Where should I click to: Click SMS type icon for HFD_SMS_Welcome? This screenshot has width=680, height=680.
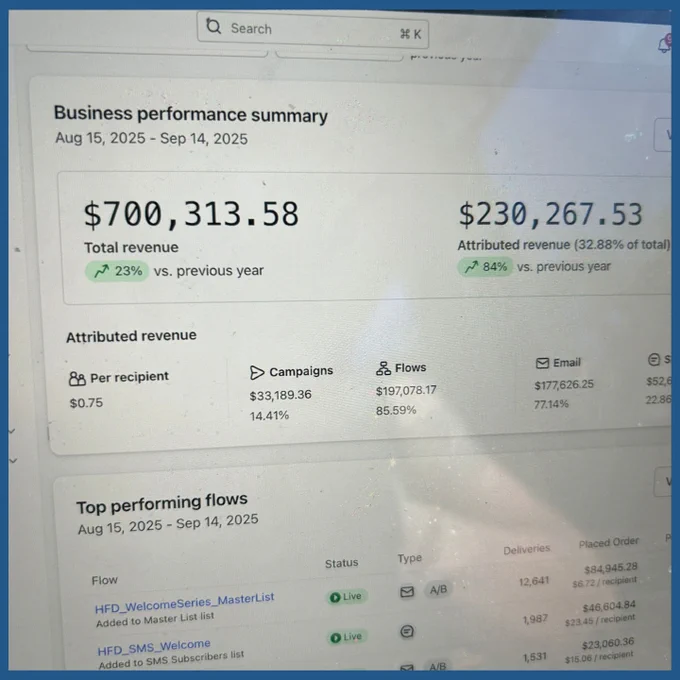(x=406, y=631)
